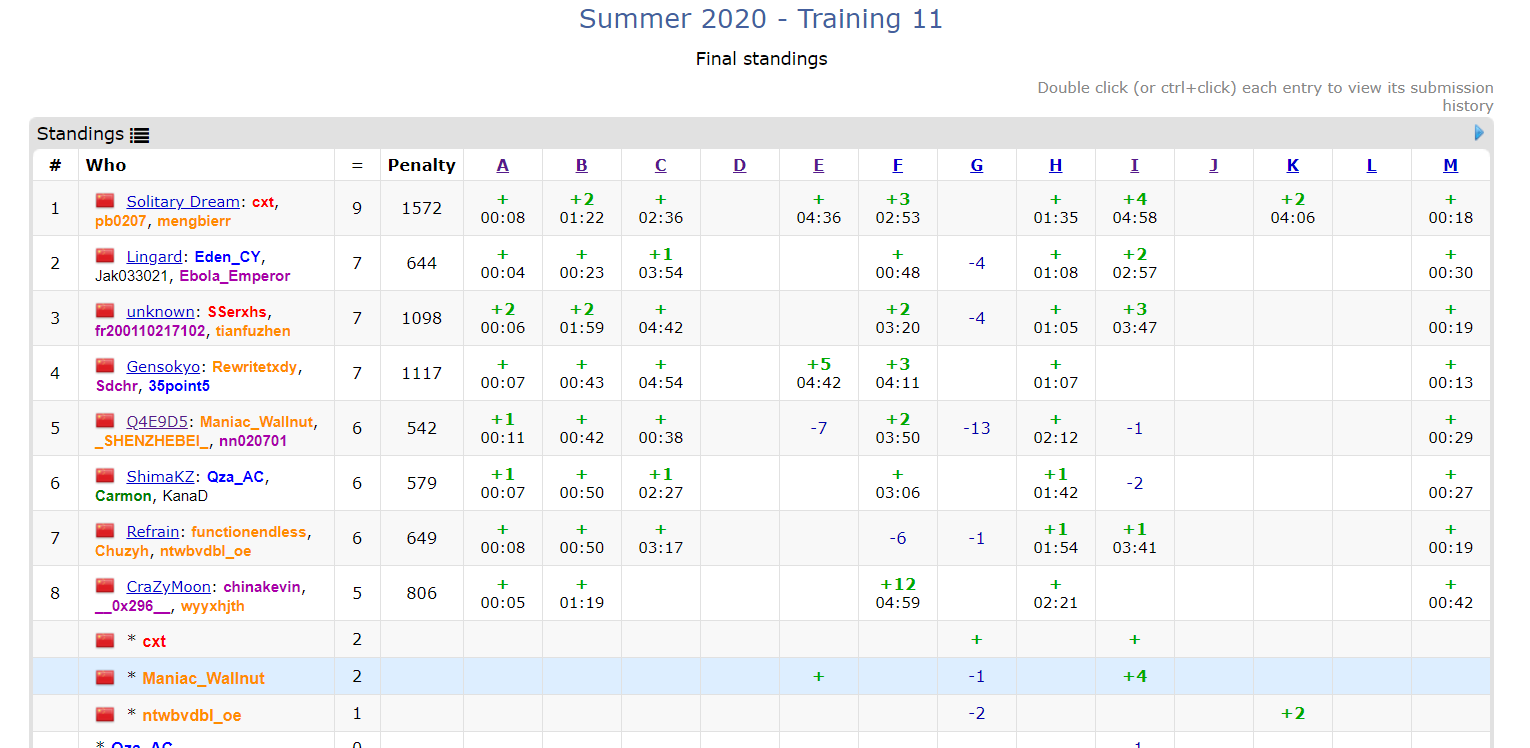
Task: Open problem G from header
Action: (x=976, y=166)
